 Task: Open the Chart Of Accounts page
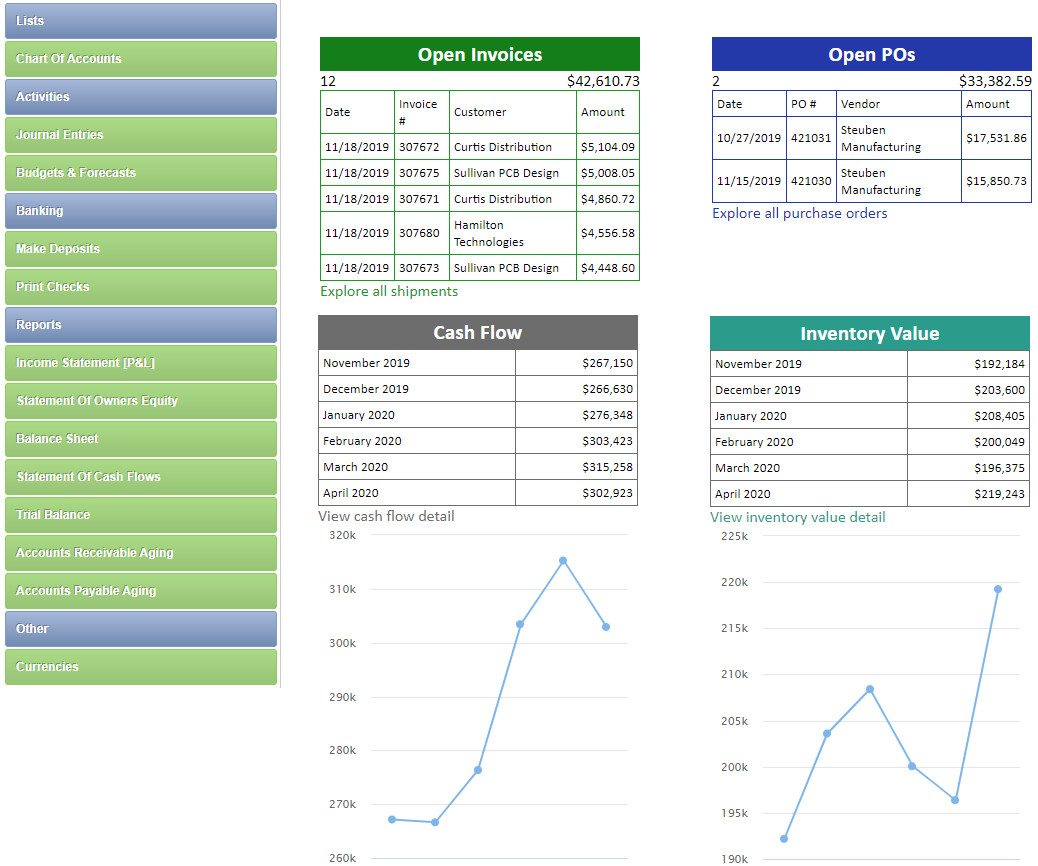coord(140,59)
